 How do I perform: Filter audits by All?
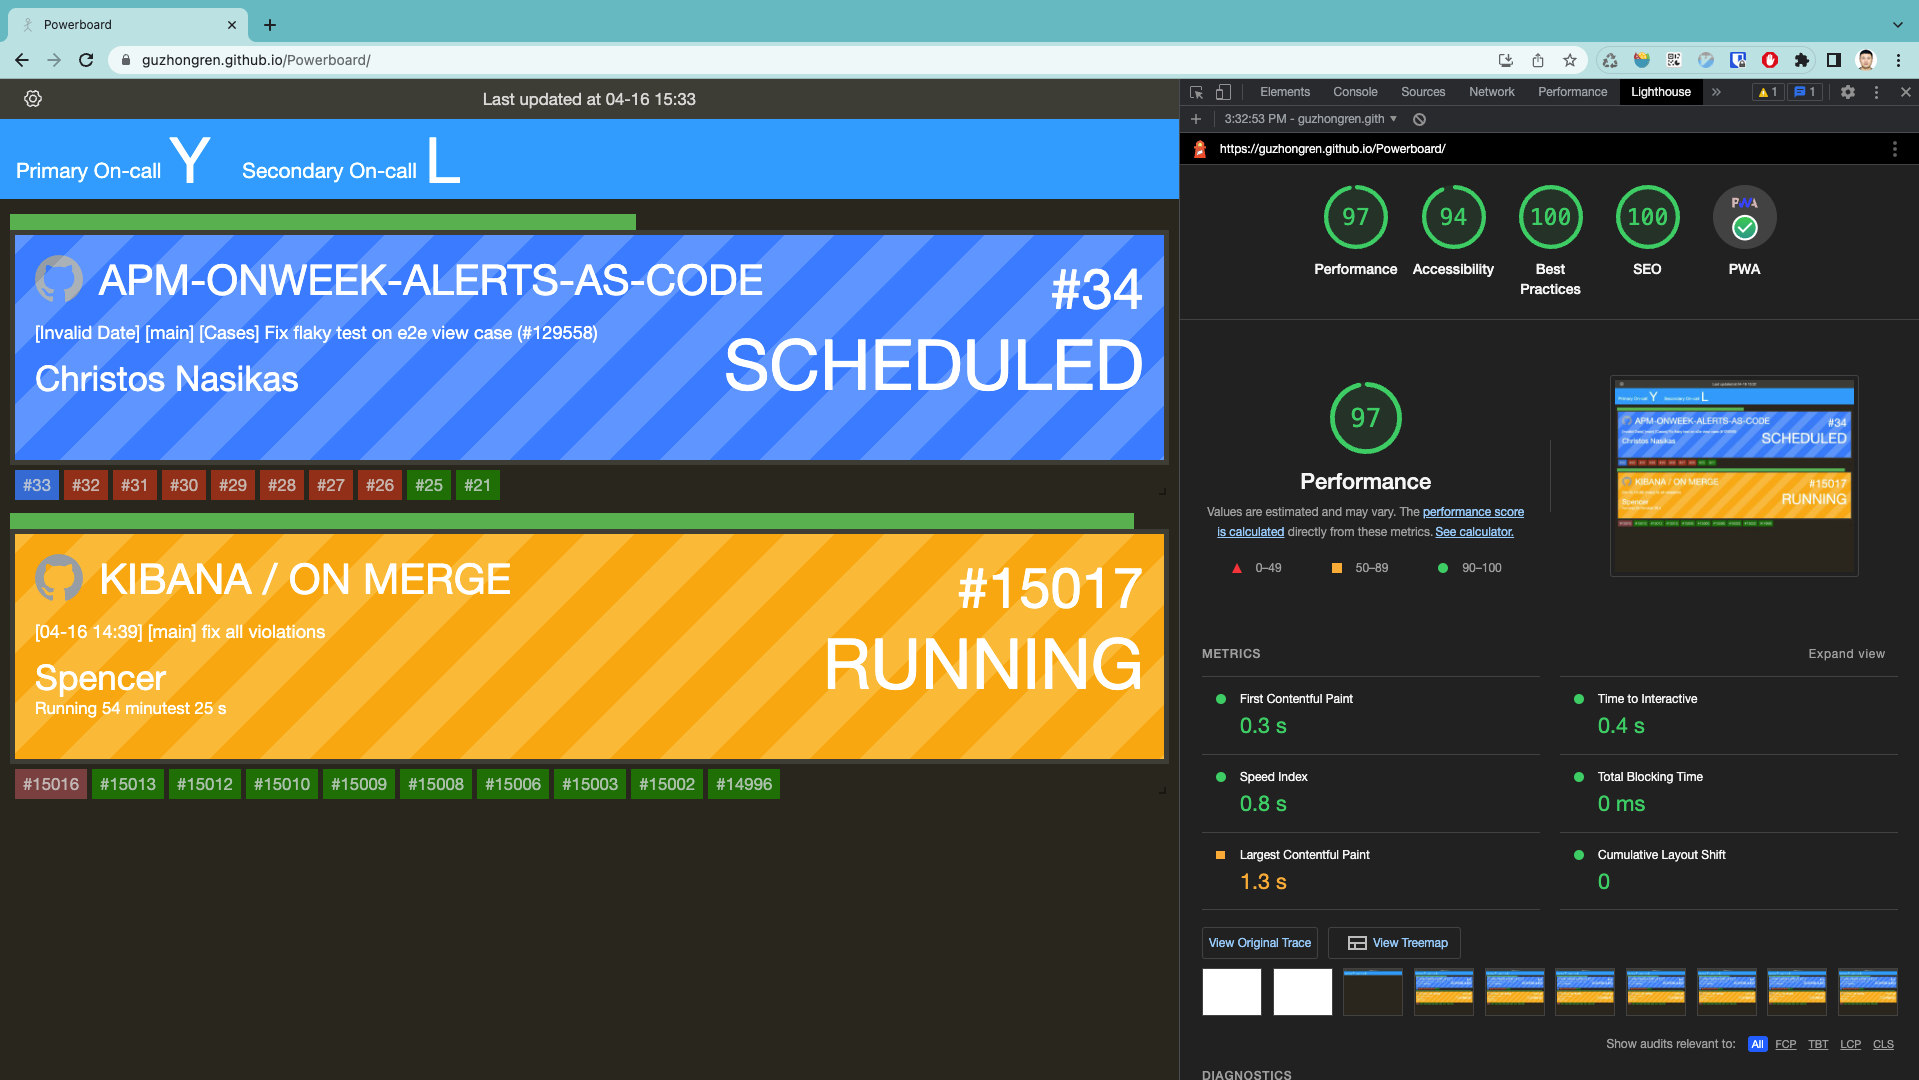(x=1757, y=1044)
